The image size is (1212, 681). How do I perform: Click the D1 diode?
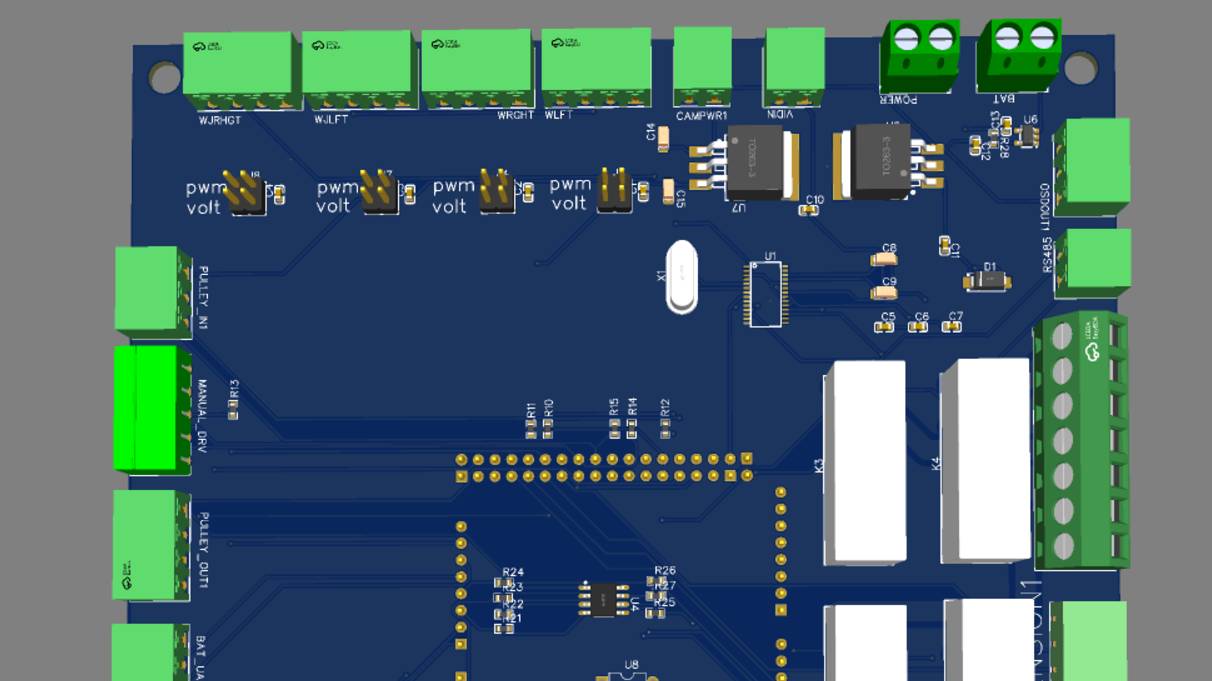(986, 280)
